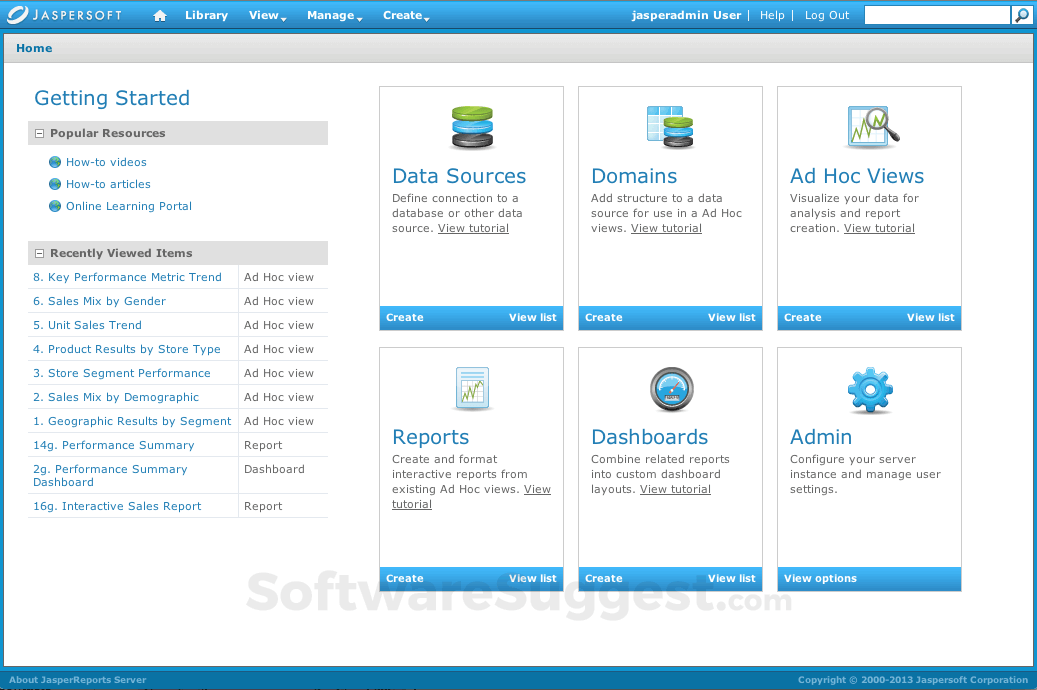Click Create under Dashboards
1037x690 pixels.
pyautogui.click(x=604, y=578)
